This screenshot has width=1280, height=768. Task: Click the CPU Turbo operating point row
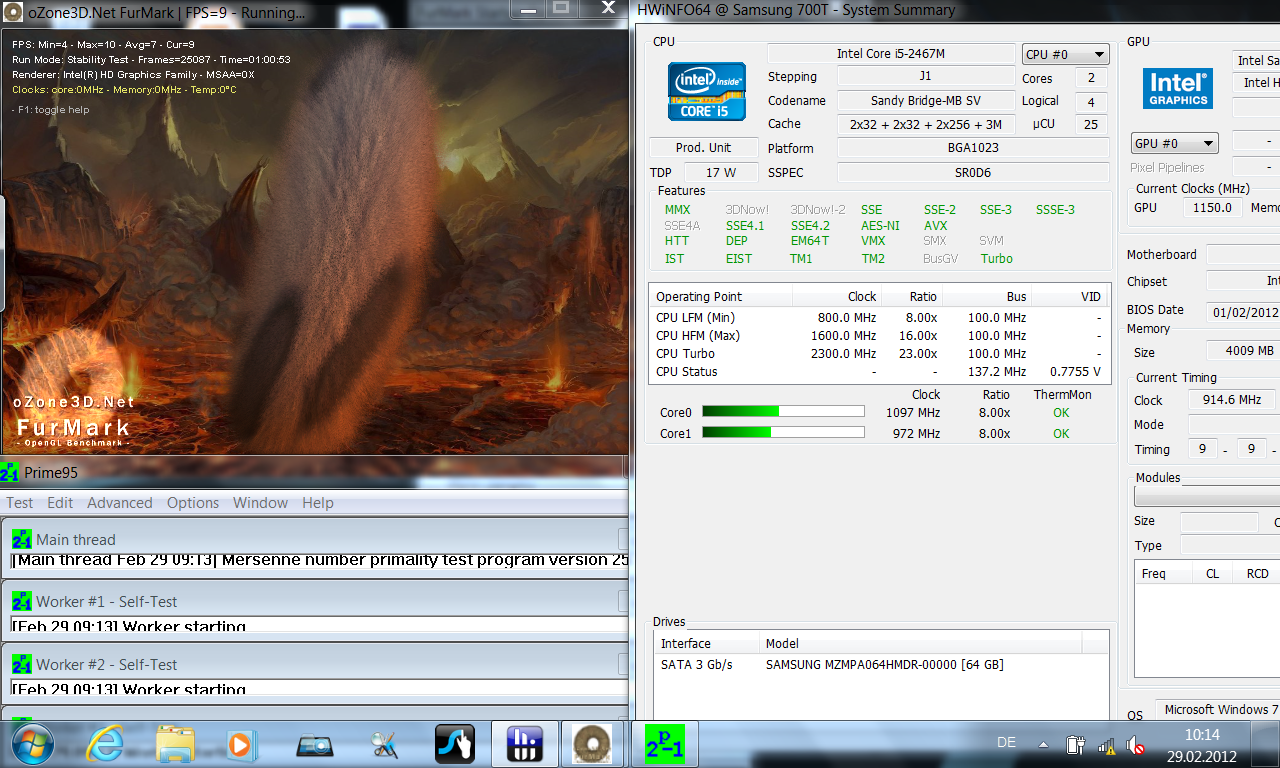pos(879,354)
